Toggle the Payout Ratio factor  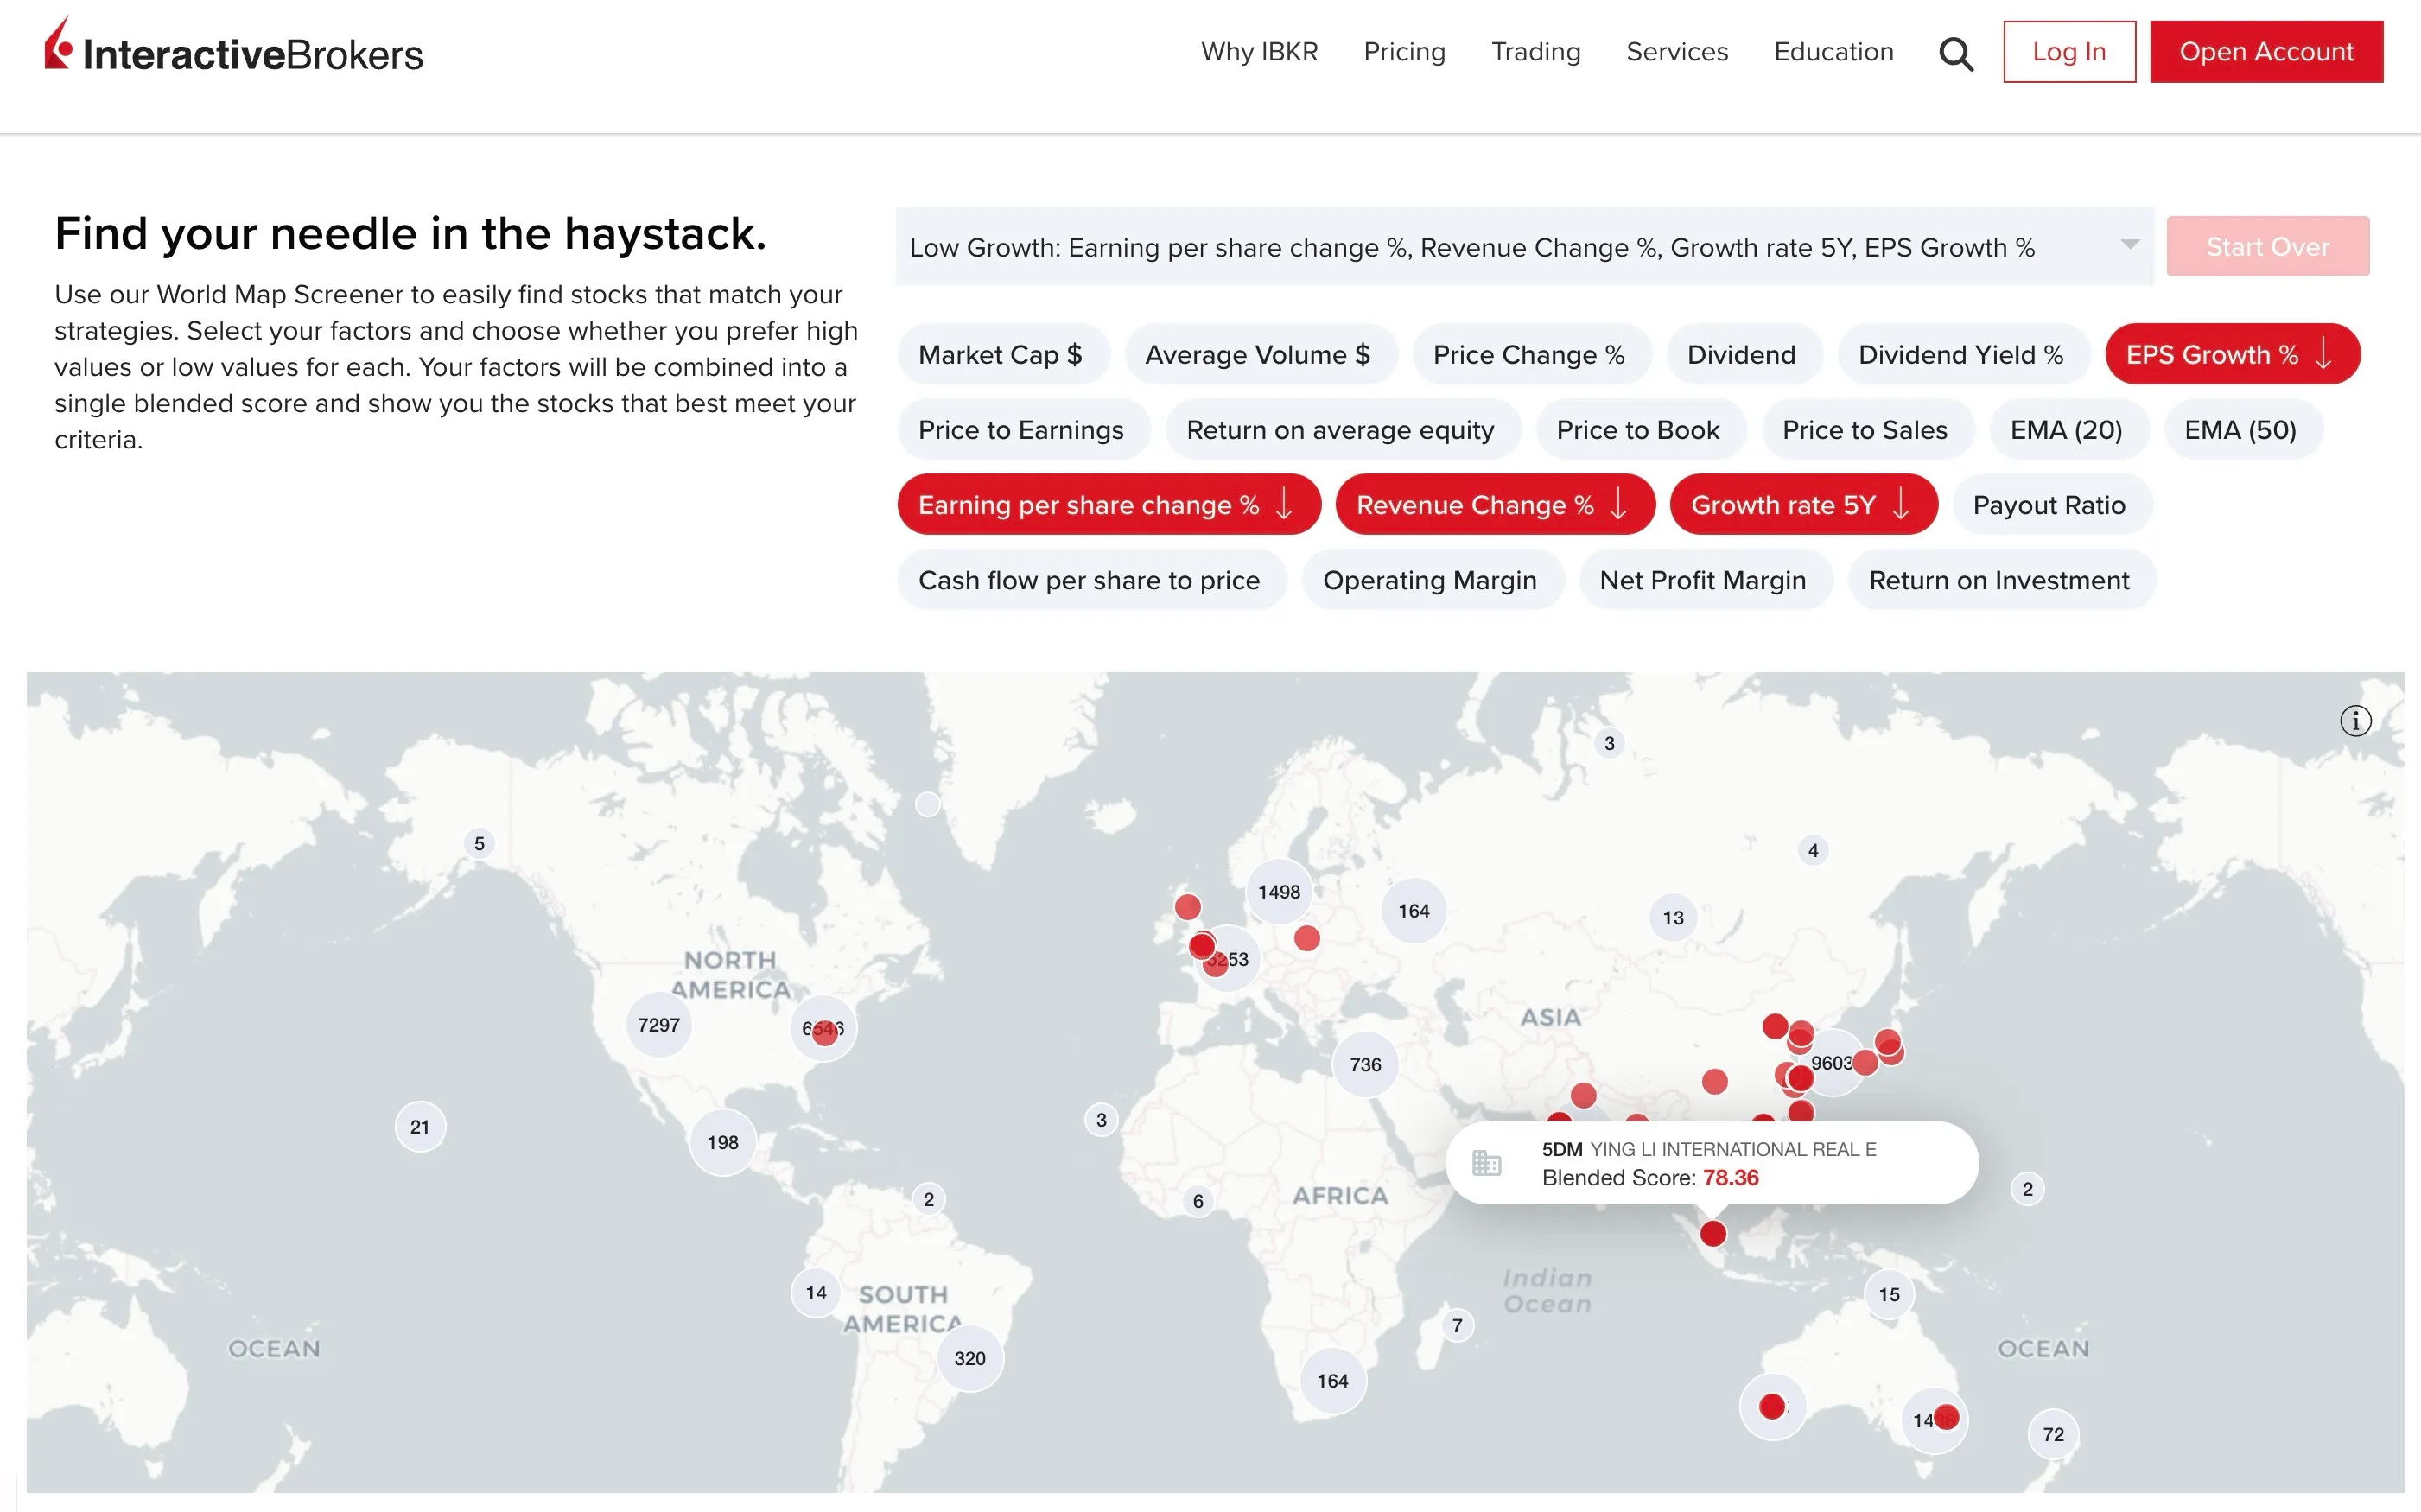(2050, 504)
